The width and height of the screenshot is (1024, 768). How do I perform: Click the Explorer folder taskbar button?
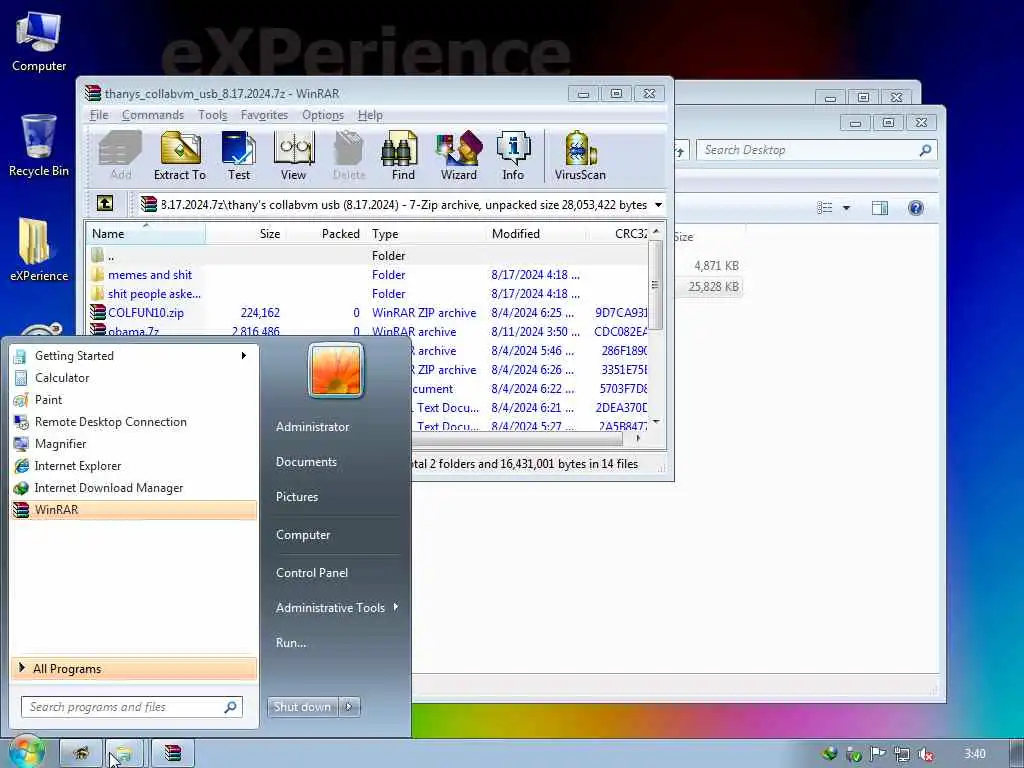pyautogui.click(x=124, y=753)
